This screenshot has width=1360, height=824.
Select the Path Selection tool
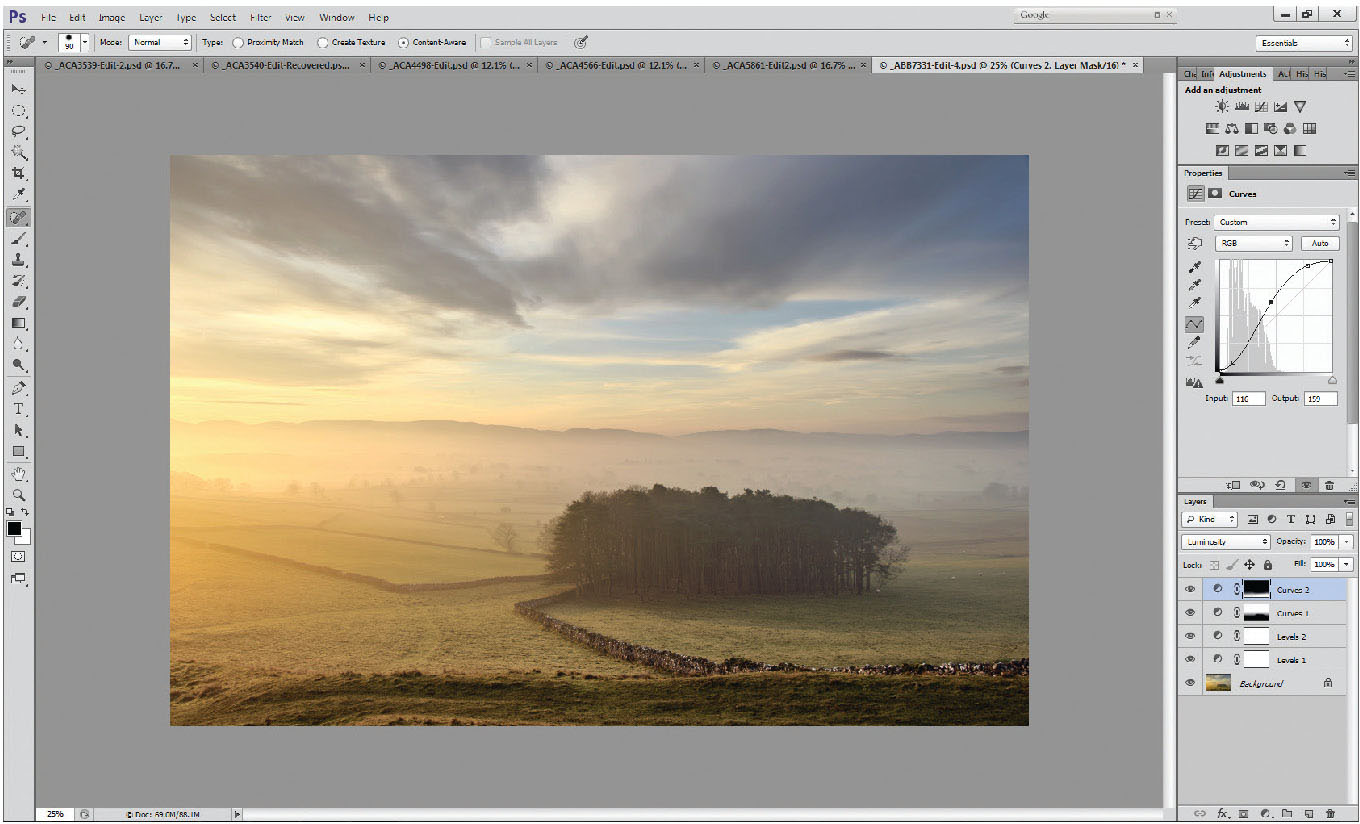pyautogui.click(x=18, y=430)
